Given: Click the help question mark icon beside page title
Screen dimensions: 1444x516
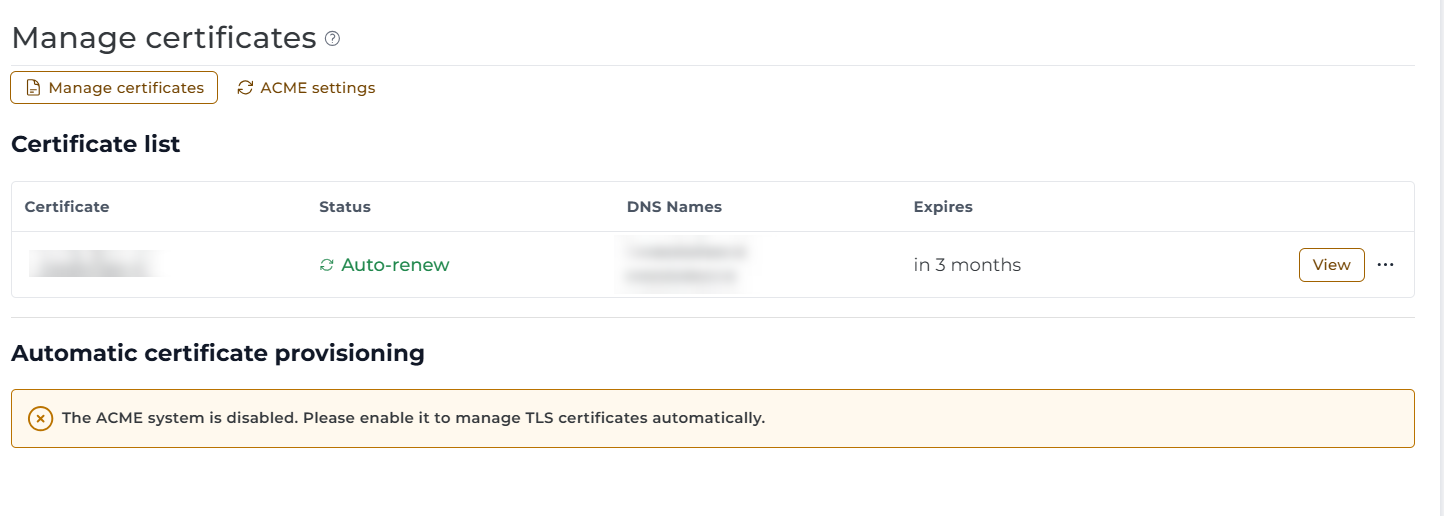Looking at the screenshot, I should (333, 39).
